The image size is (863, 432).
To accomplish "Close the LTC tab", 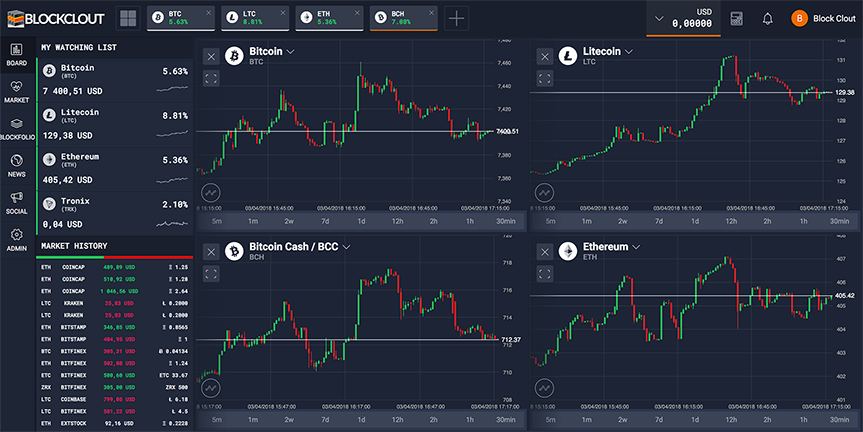I will pyautogui.click(x=283, y=13).
